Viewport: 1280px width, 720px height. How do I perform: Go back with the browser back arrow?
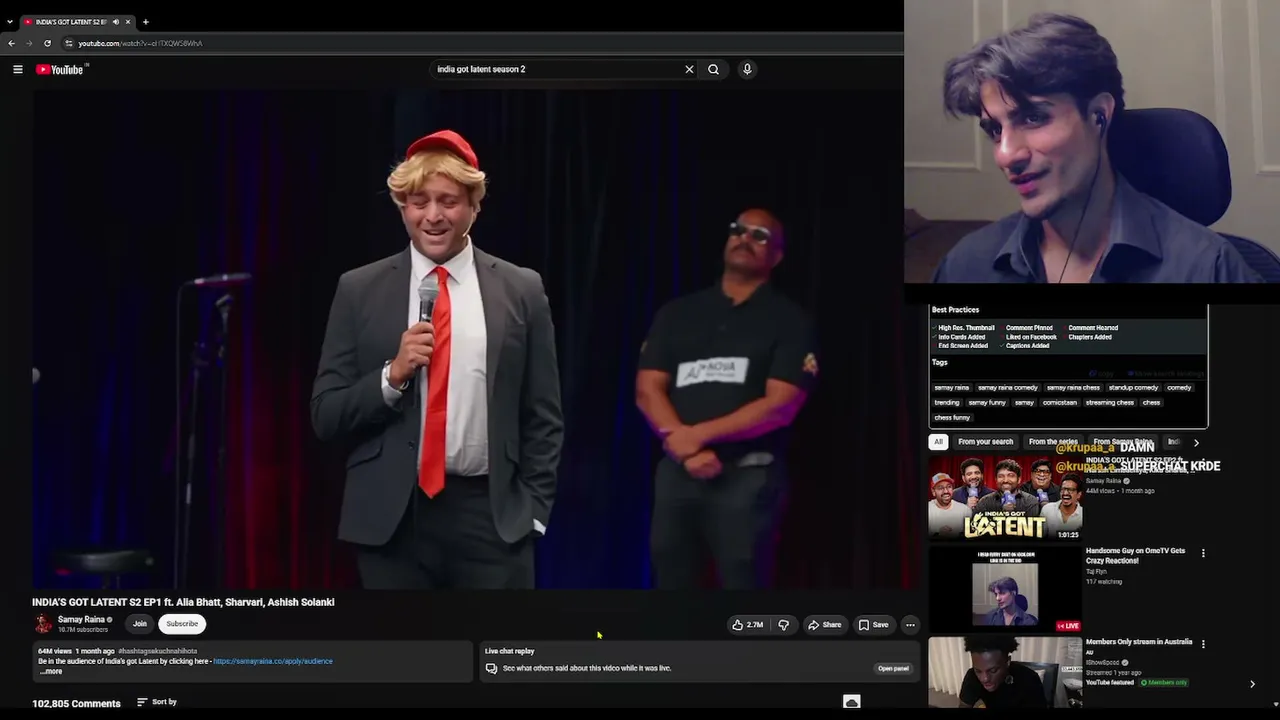click(11, 43)
